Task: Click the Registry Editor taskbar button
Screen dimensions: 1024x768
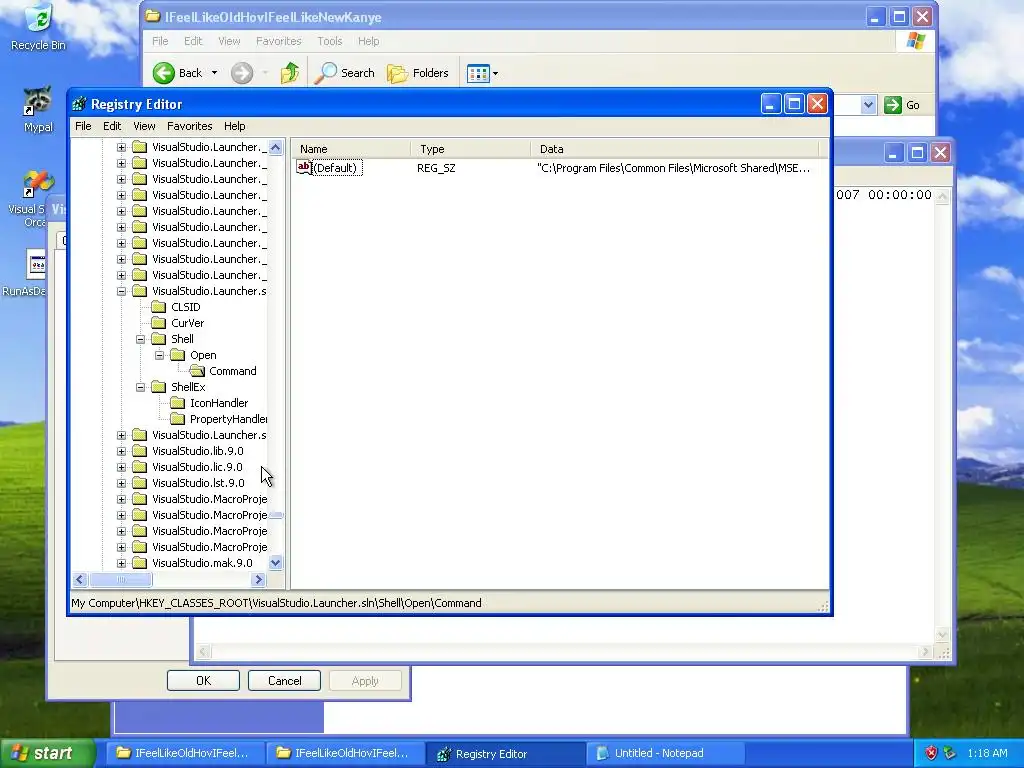Action: [505, 754]
